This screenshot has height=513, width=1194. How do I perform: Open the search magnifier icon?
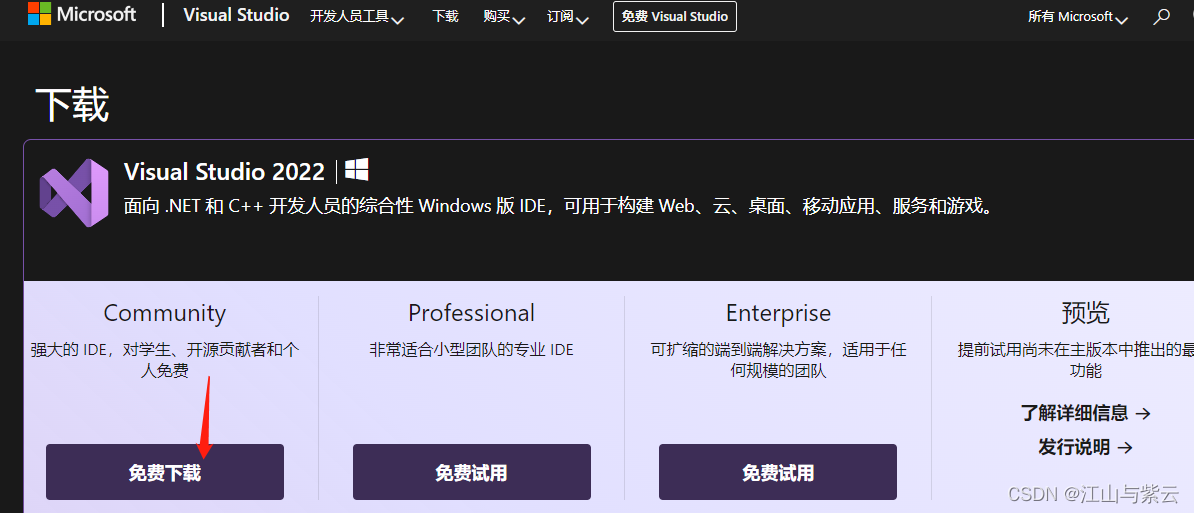point(1161,16)
